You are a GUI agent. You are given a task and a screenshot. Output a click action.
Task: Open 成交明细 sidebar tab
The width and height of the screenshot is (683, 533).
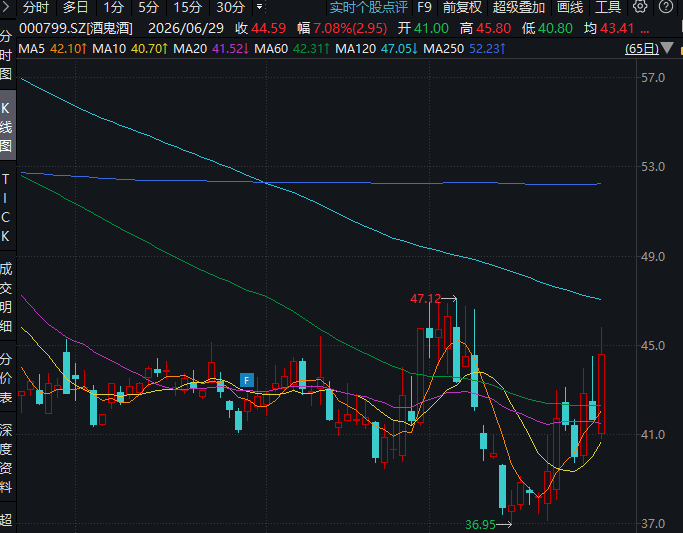[x=6, y=297]
